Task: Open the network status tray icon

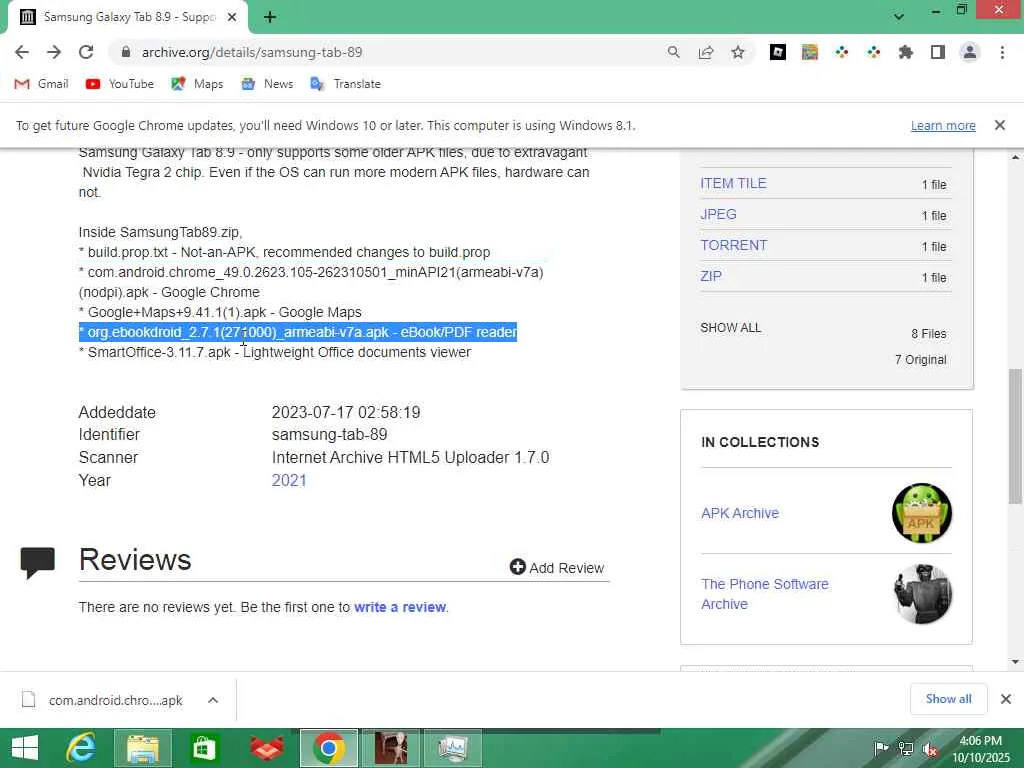Action: [906, 749]
